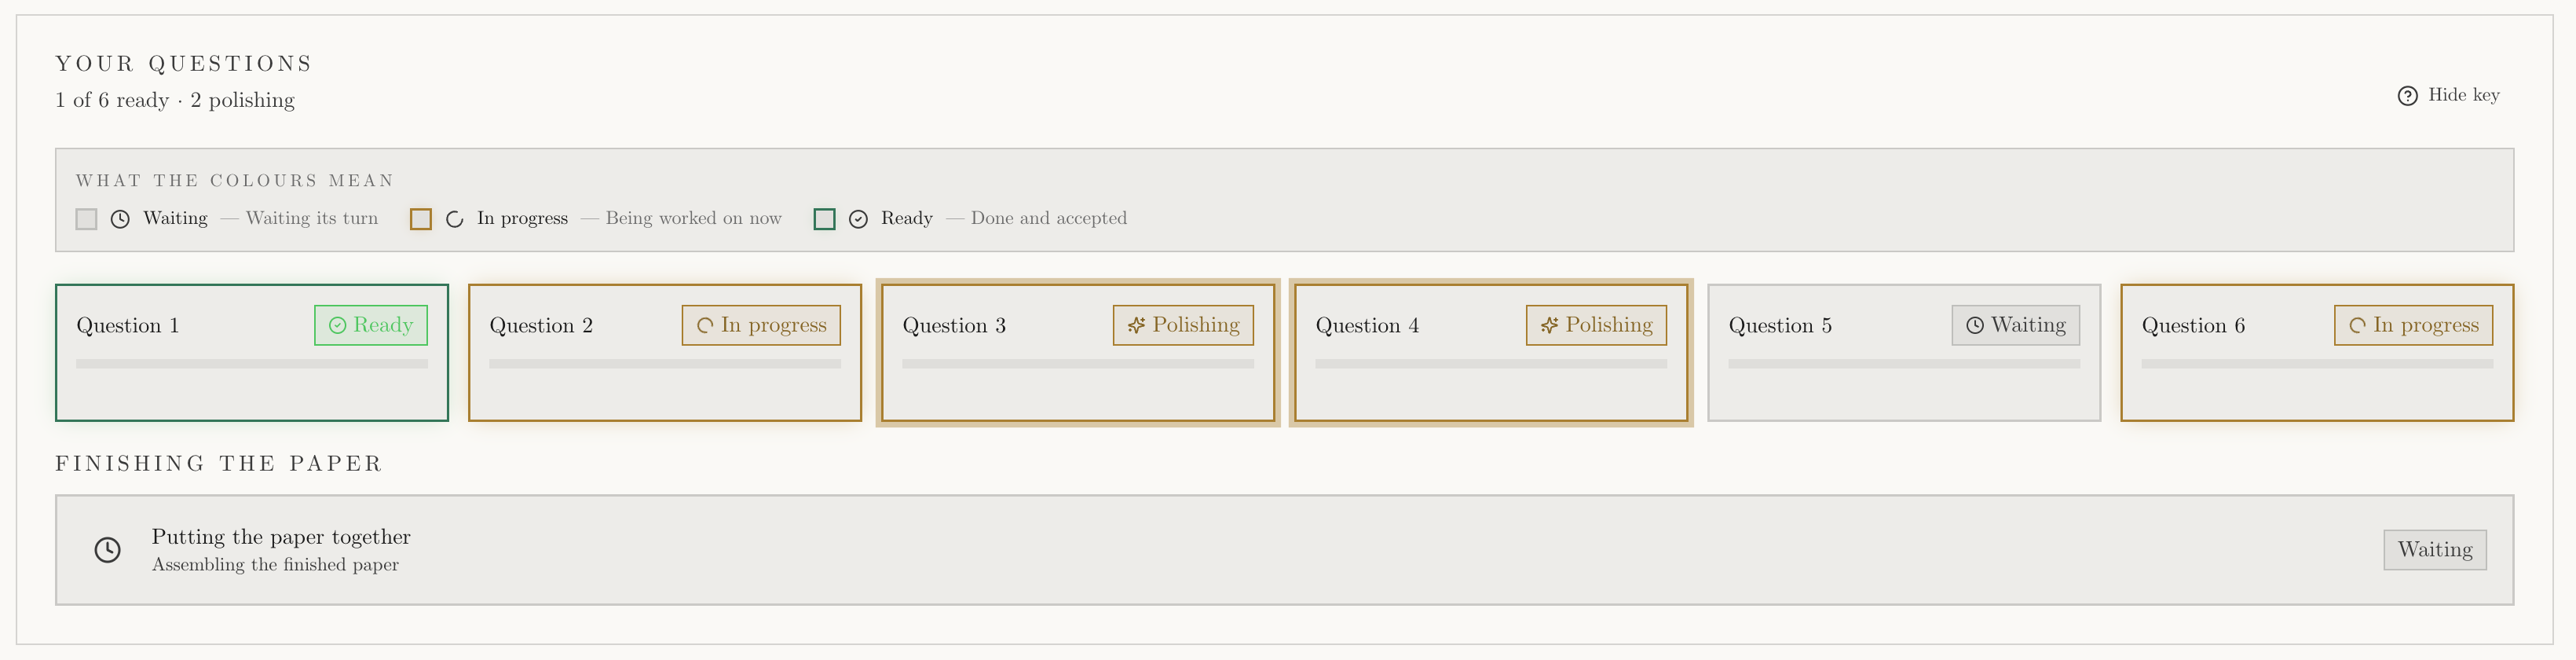The width and height of the screenshot is (2576, 660).
Task: Select the grey Waiting colour swatch
Action: 87,219
